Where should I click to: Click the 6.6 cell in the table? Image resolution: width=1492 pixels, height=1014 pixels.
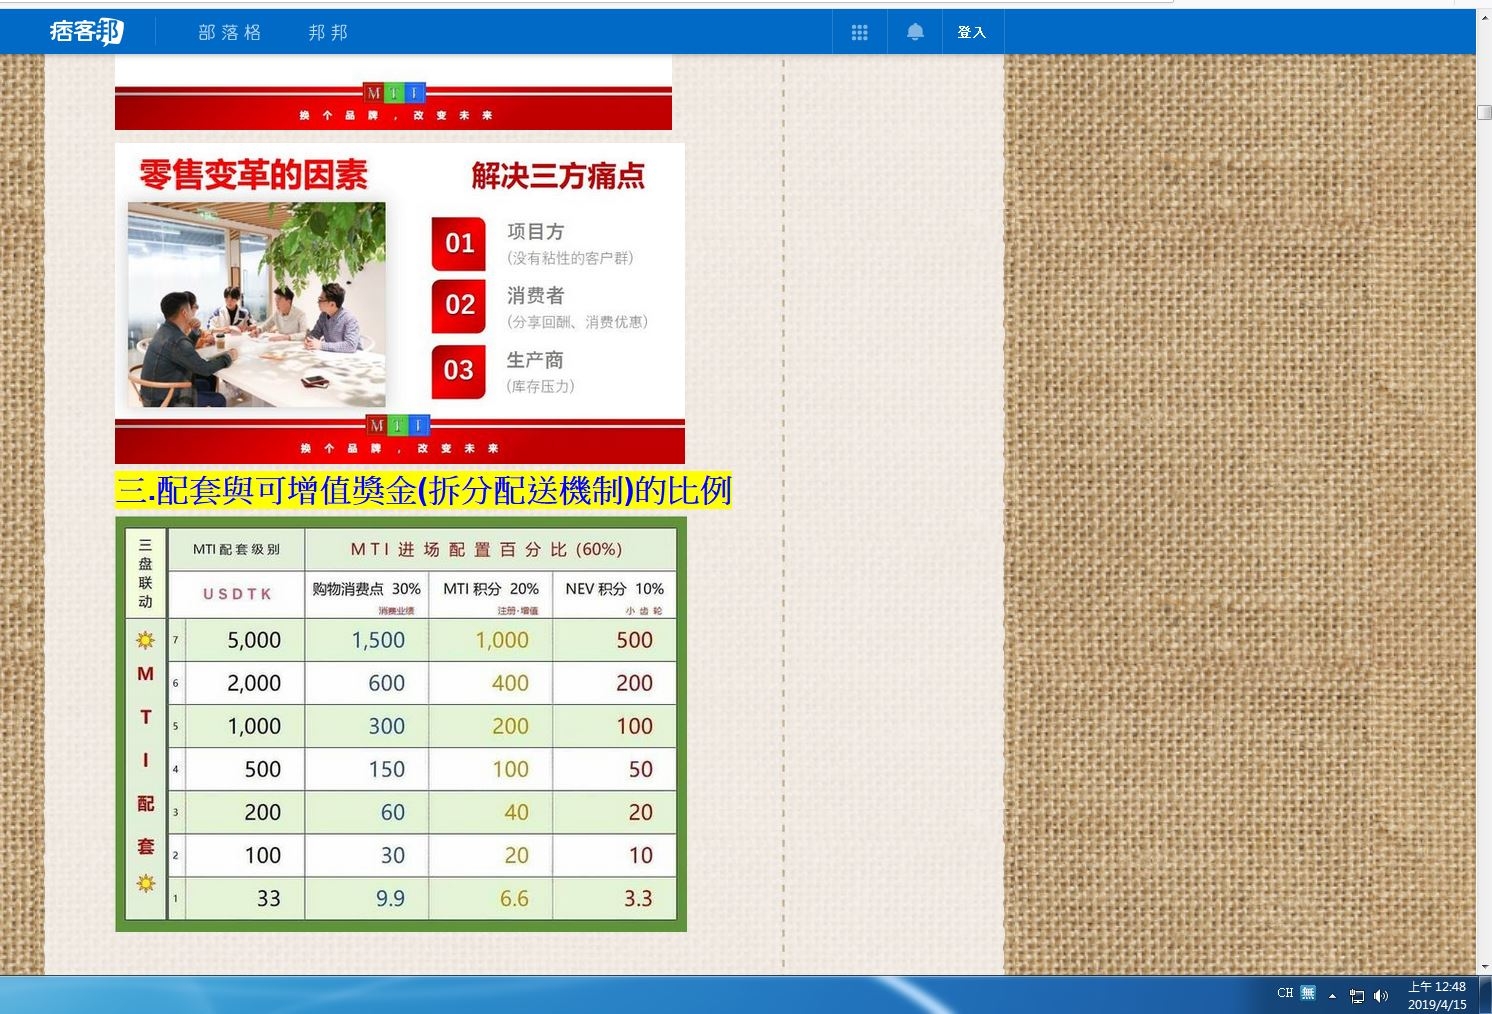click(490, 898)
